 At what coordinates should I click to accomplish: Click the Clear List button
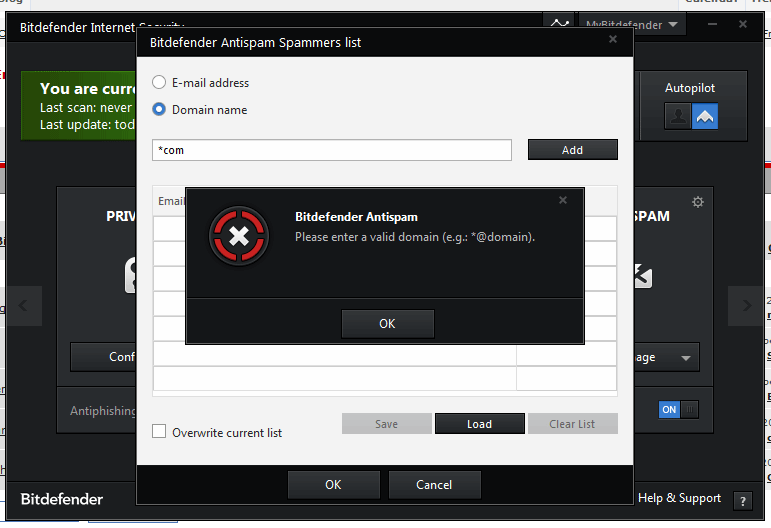point(572,424)
